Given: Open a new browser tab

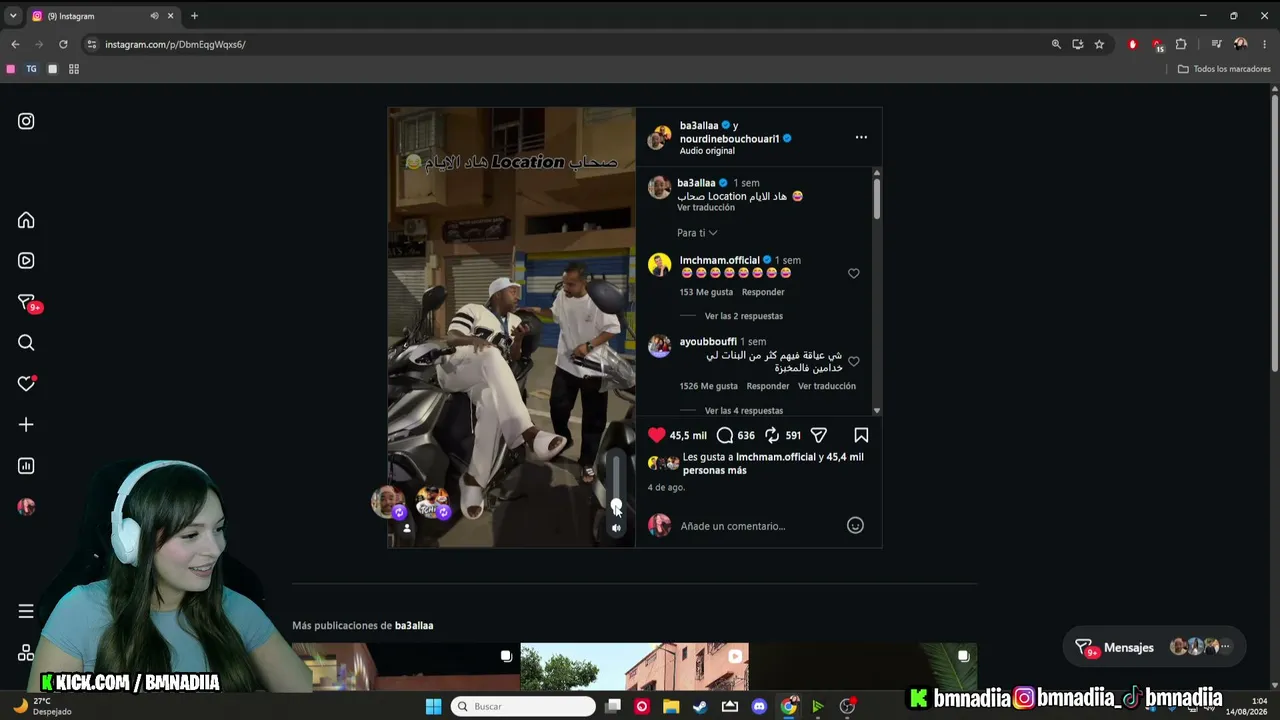Looking at the screenshot, I should [194, 16].
